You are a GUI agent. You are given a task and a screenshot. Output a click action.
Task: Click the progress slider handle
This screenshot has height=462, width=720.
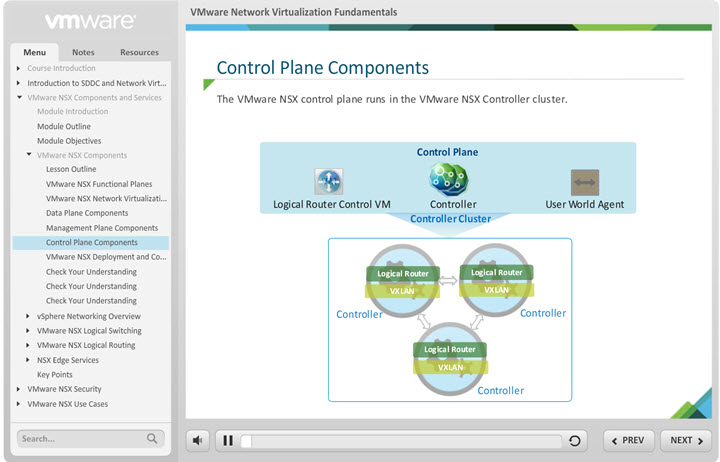(246, 441)
